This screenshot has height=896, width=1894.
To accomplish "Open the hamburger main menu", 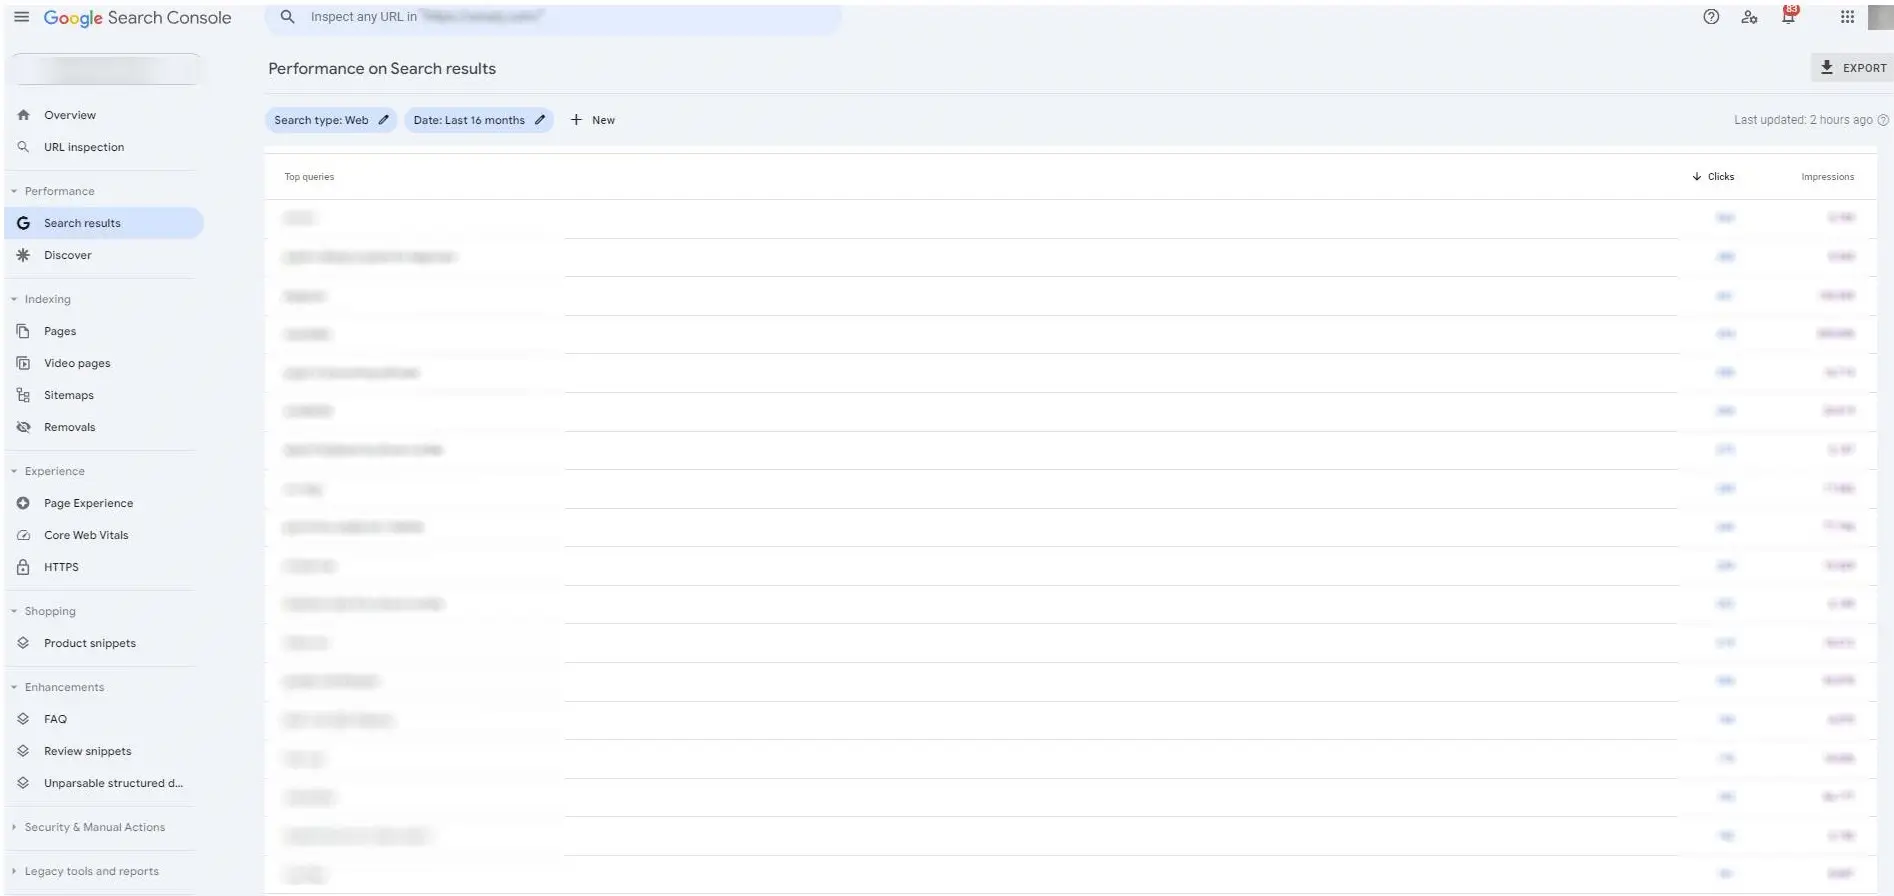I will click(x=21, y=17).
